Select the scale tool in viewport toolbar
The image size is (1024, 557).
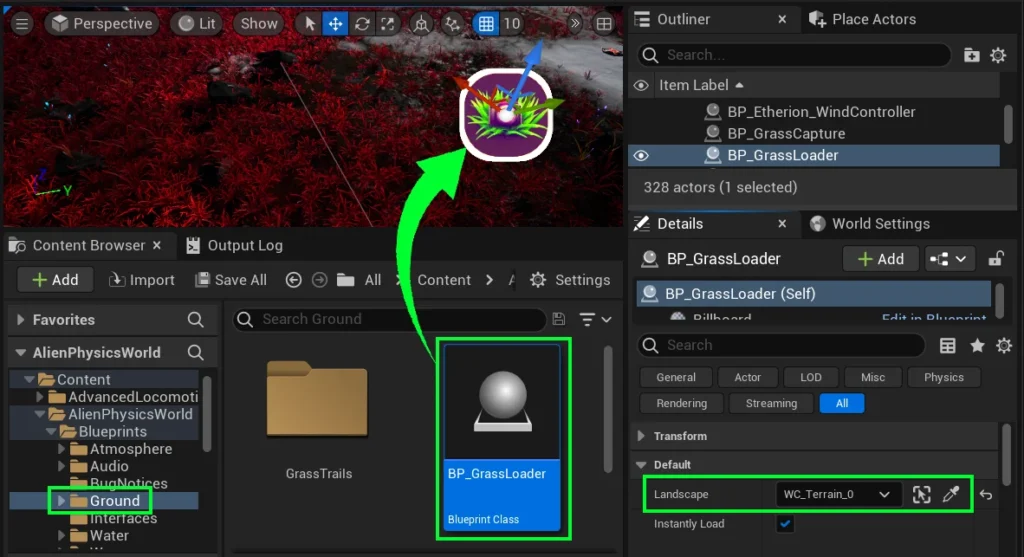386,24
